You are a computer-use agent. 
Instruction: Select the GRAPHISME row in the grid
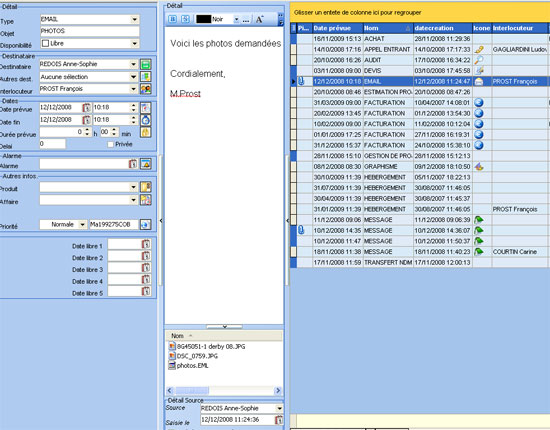pyautogui.click(x=420, y=167)
